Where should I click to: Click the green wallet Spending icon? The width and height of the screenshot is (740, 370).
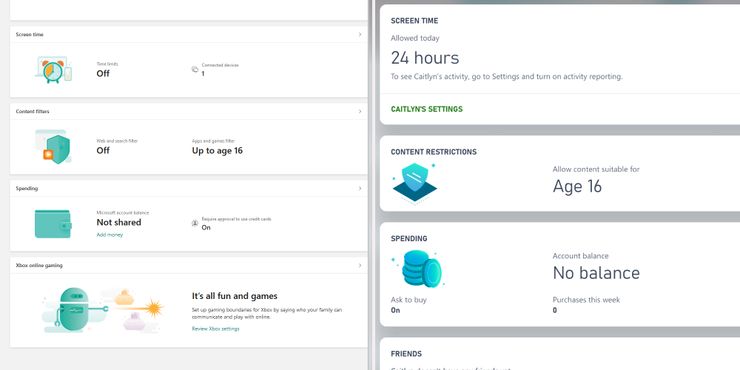(x=53, y=224)
